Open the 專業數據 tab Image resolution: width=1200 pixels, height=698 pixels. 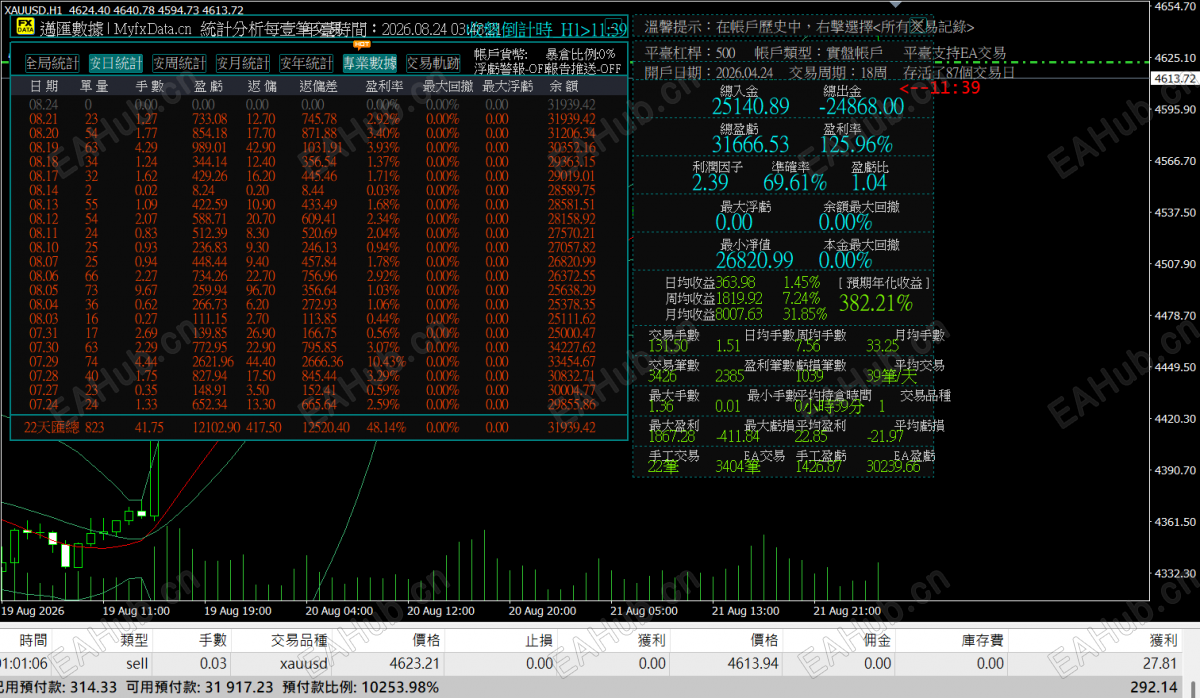(x=370, y=64)
